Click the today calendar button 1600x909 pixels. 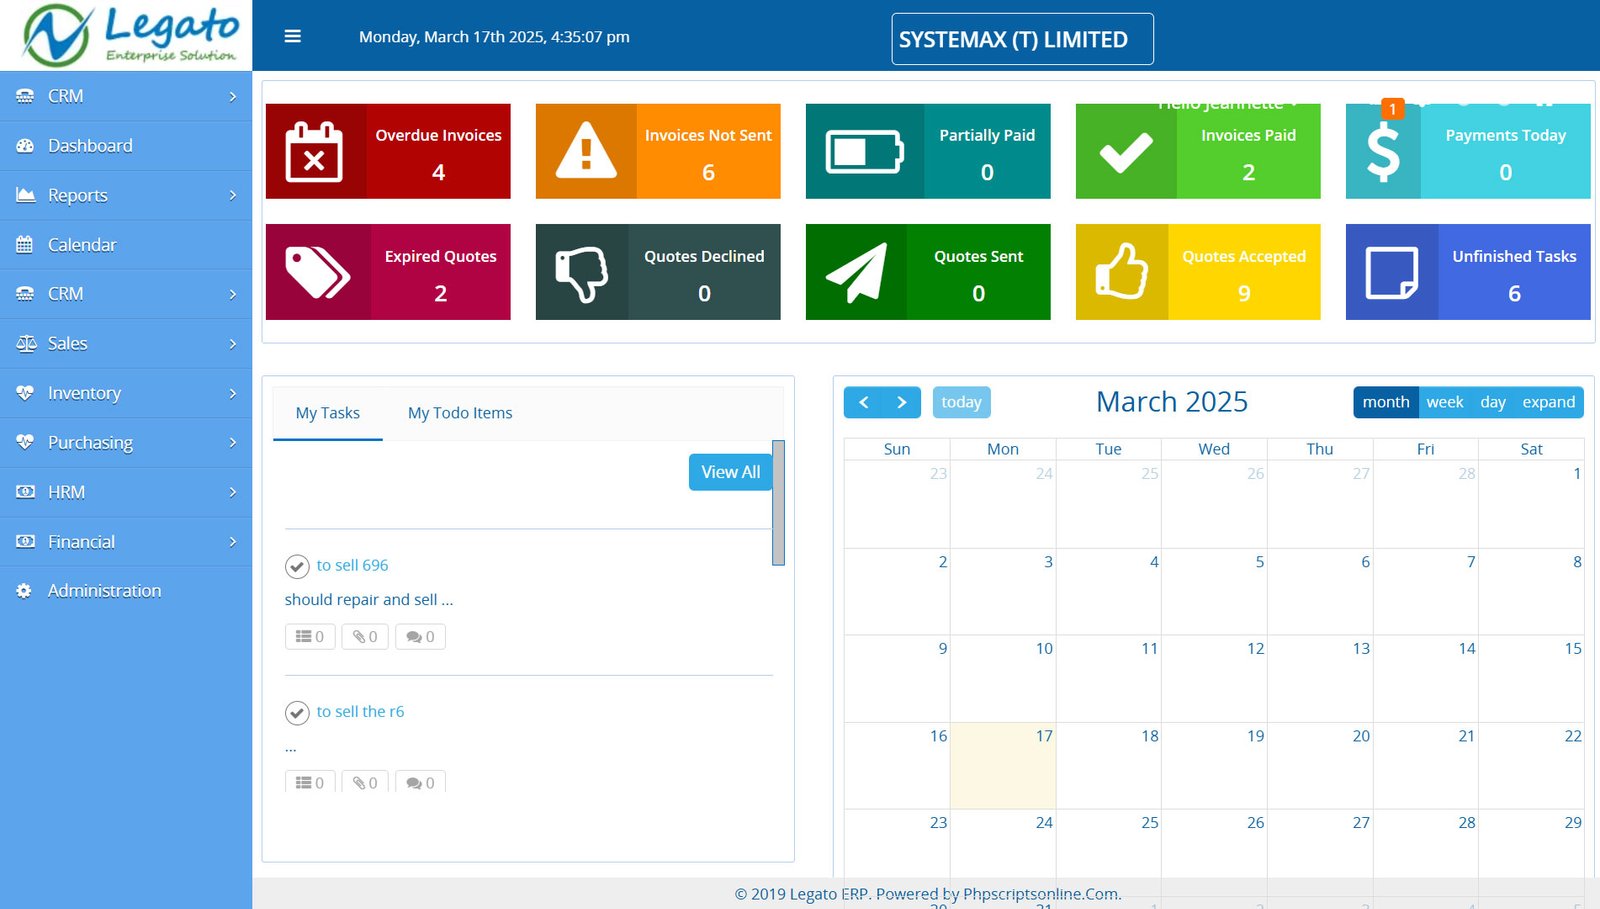(x=961, y=402)
